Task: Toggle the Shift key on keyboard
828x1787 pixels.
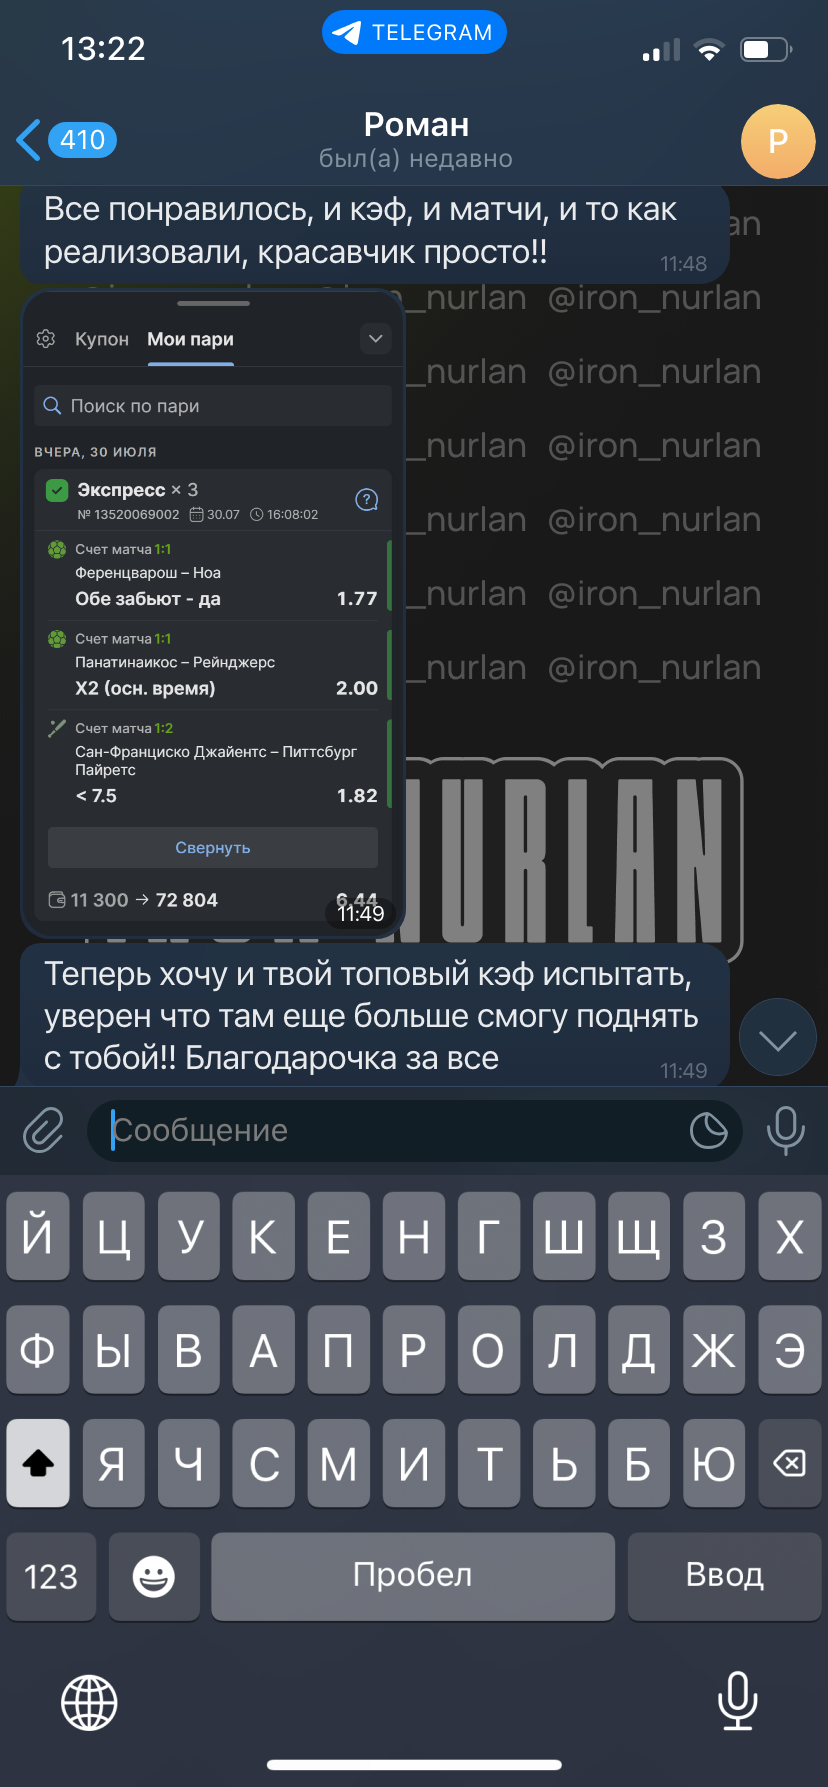Action: click(x=38, y=1464)
